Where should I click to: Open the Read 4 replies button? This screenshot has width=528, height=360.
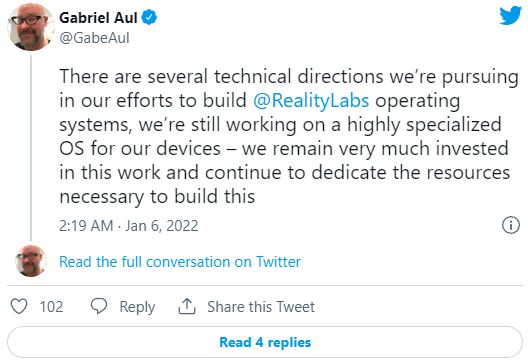265,342
